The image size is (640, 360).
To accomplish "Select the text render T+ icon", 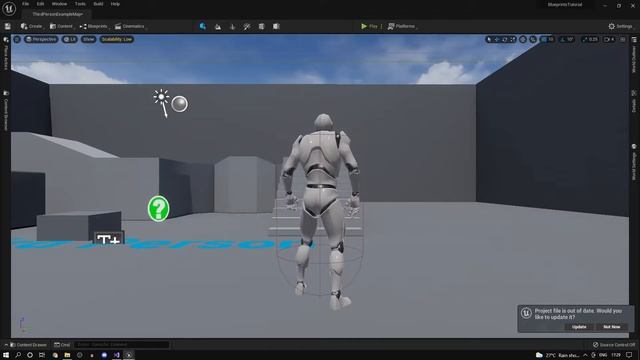I will pyautogui.click(x=108, y=238).
